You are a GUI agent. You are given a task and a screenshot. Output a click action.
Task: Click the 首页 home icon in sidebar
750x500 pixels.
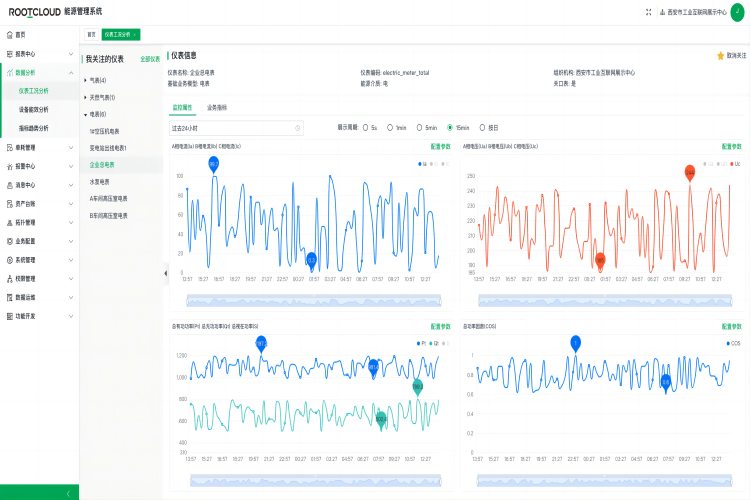[9, 34]
